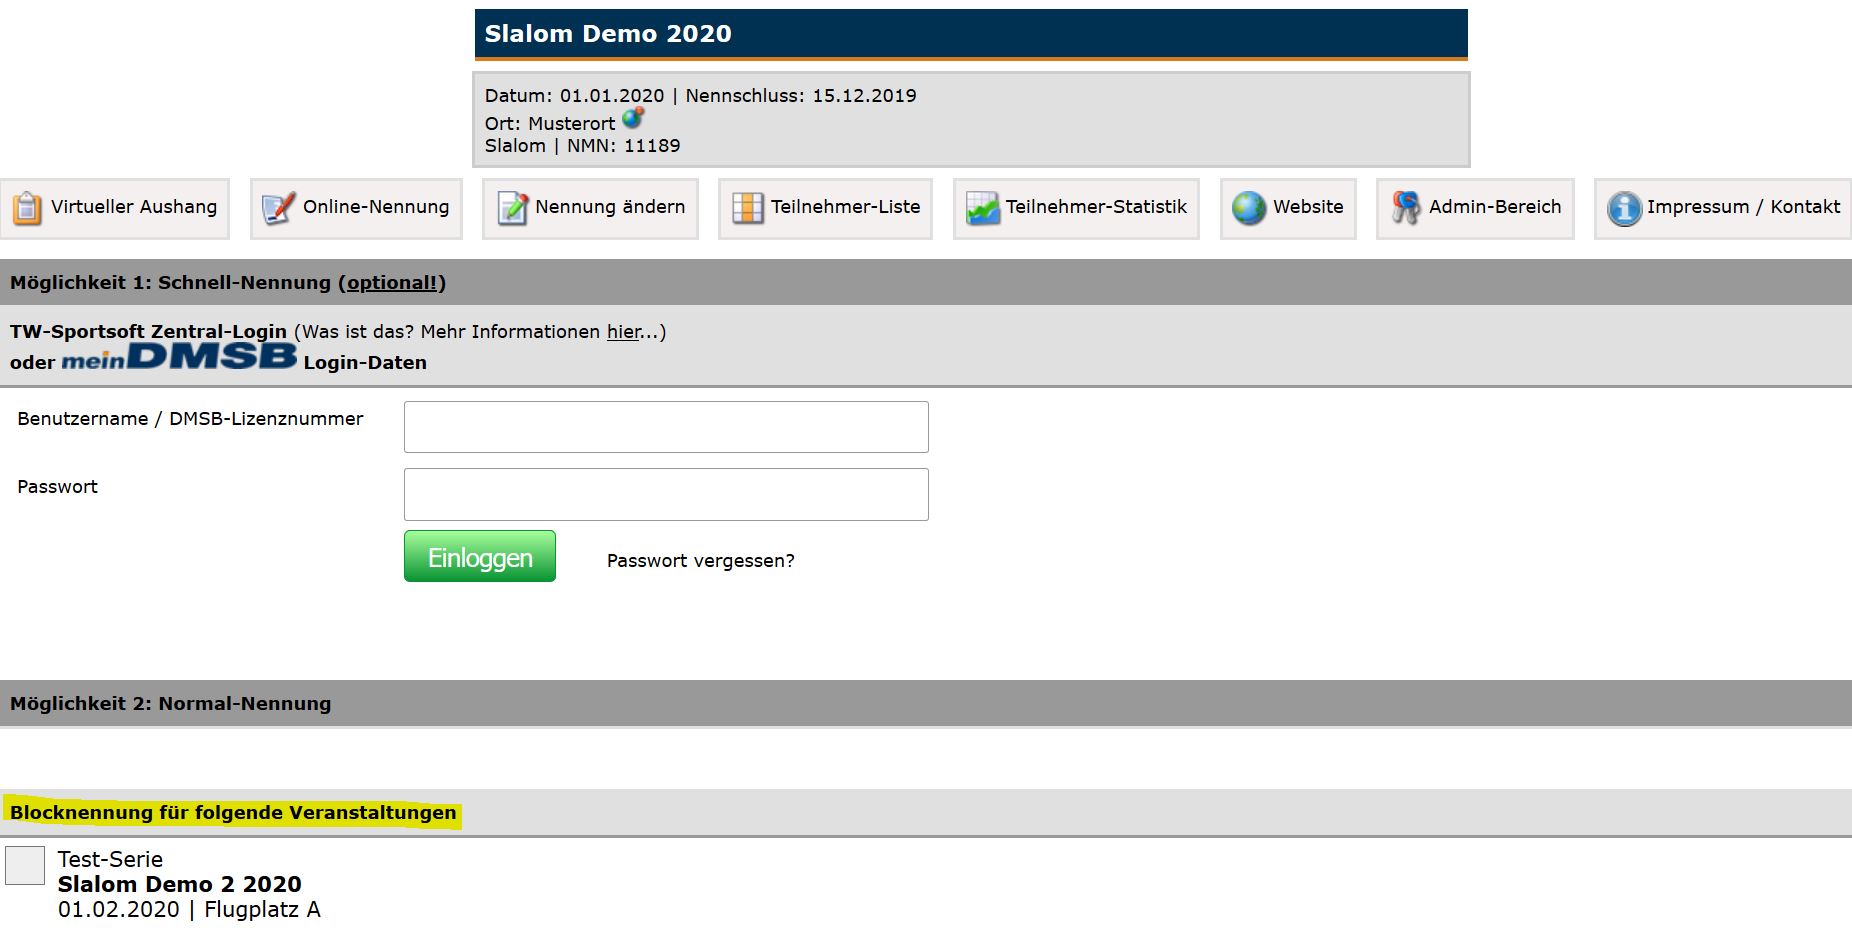Open the map globe next to Musterort

coord(633,119)
